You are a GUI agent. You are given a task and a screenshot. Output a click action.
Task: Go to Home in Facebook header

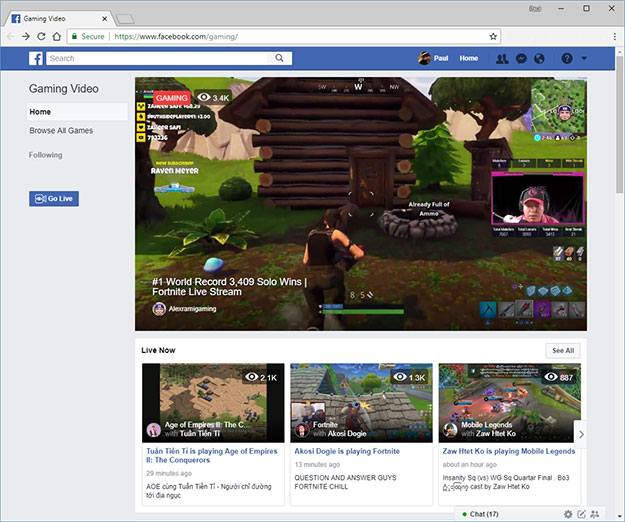(x=468, y=58)
